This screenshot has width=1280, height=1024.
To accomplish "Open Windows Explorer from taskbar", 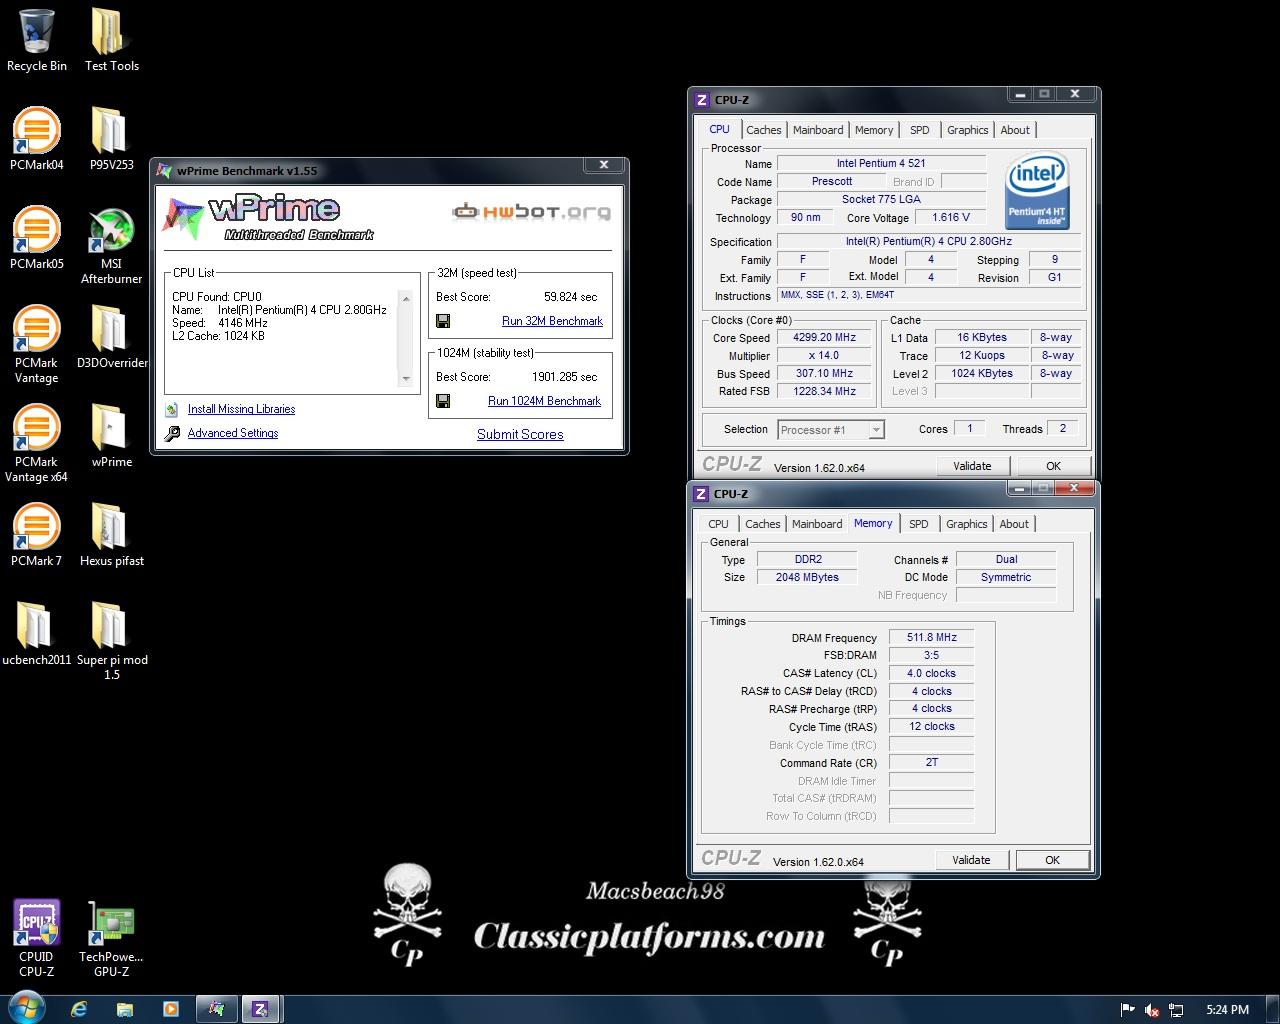I will tap(124, 1009).
